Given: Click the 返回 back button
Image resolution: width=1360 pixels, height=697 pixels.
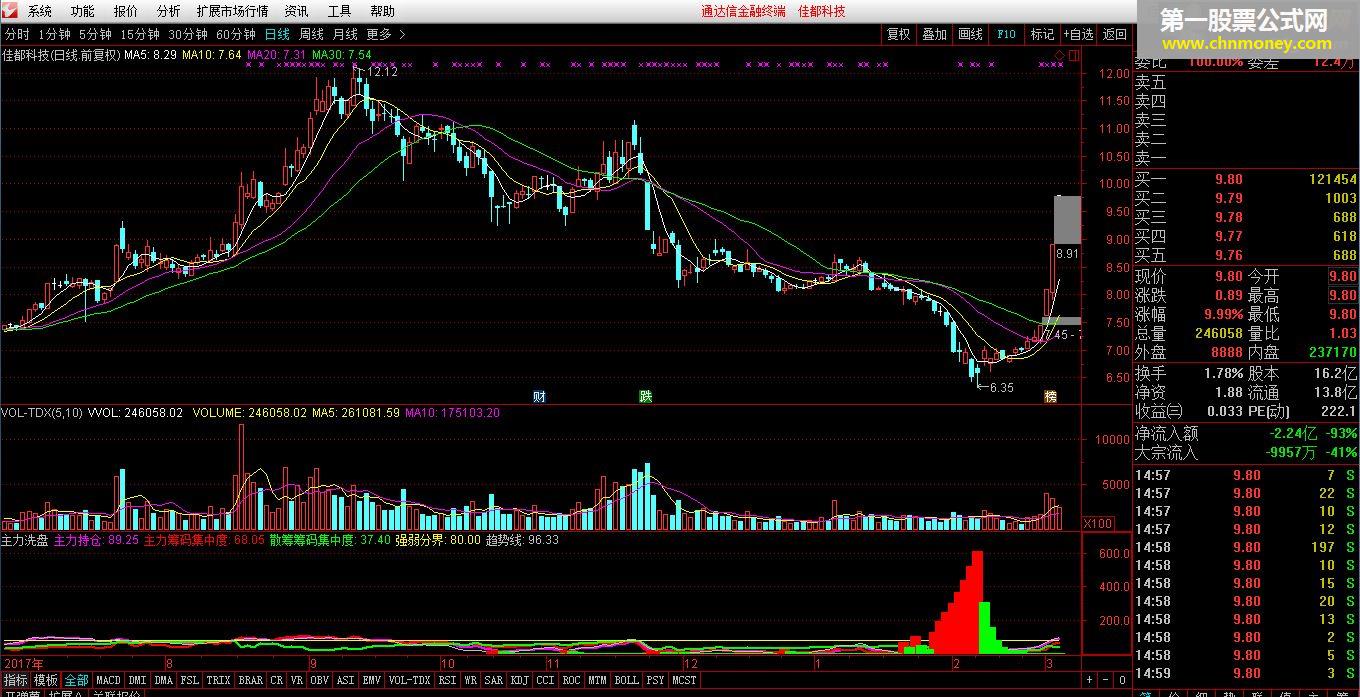Looking at the screenshot, I should click(1115, 34).
